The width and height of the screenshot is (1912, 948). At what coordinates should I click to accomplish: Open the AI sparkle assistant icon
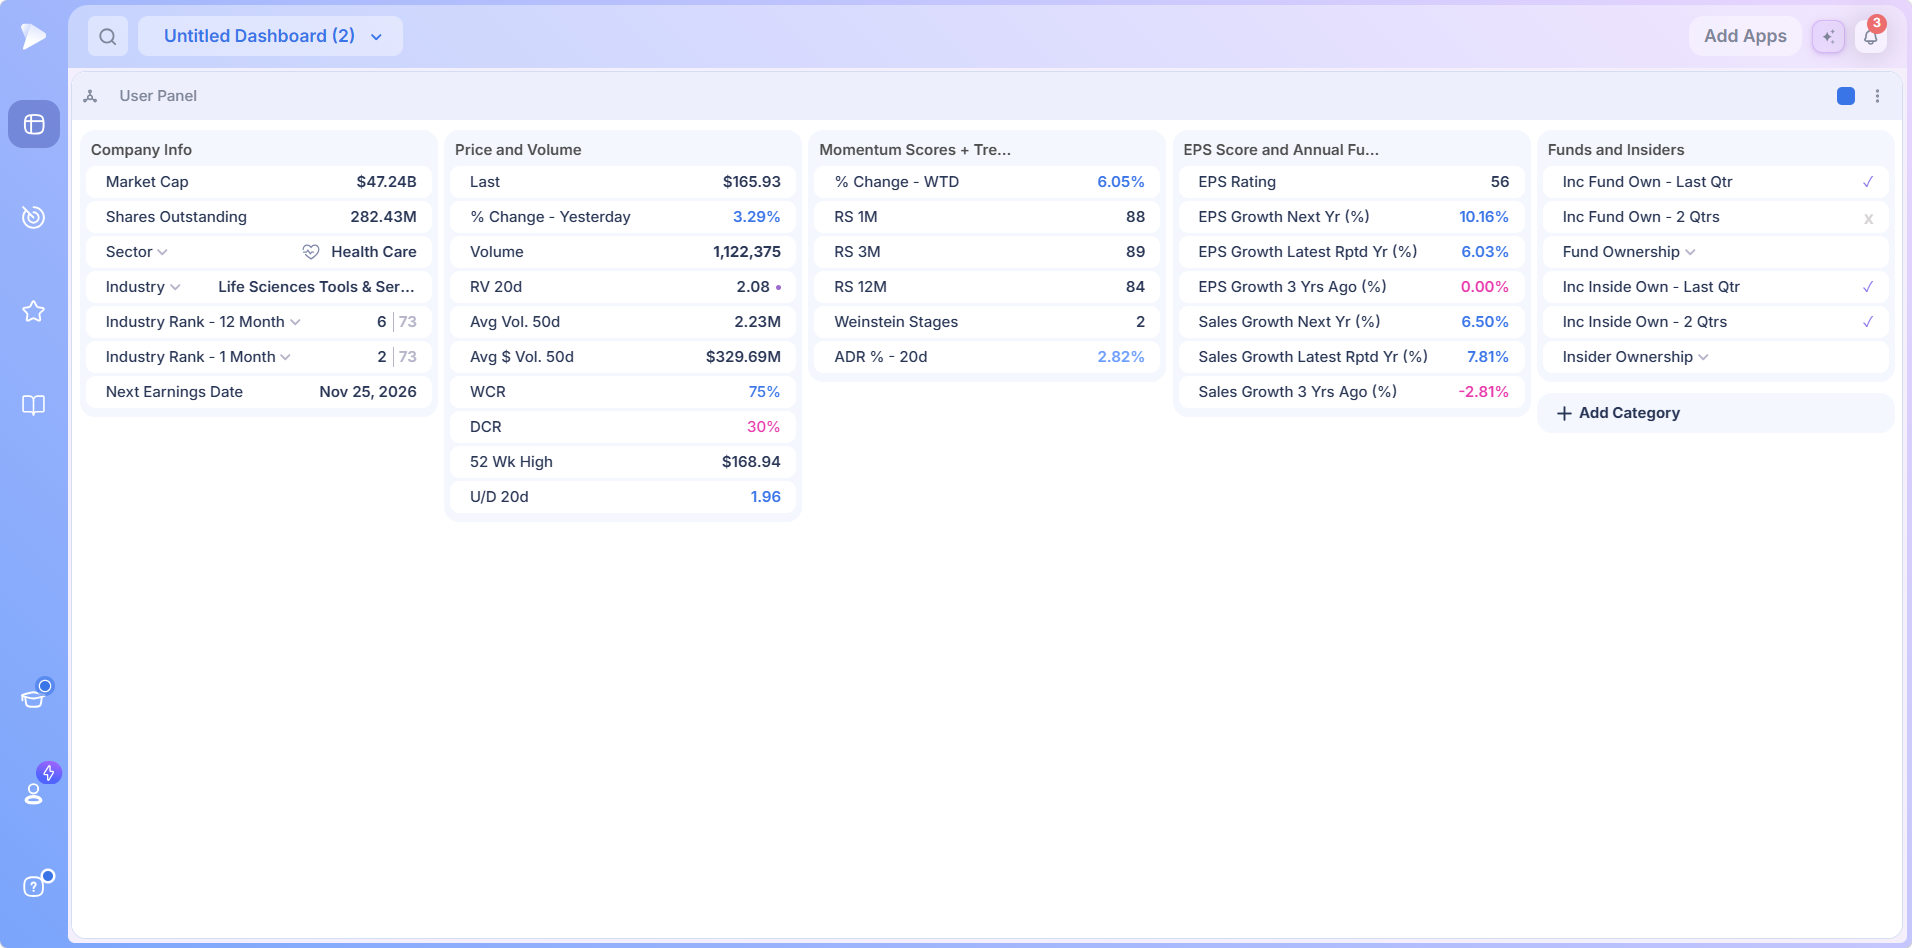tap(1828, 36)
